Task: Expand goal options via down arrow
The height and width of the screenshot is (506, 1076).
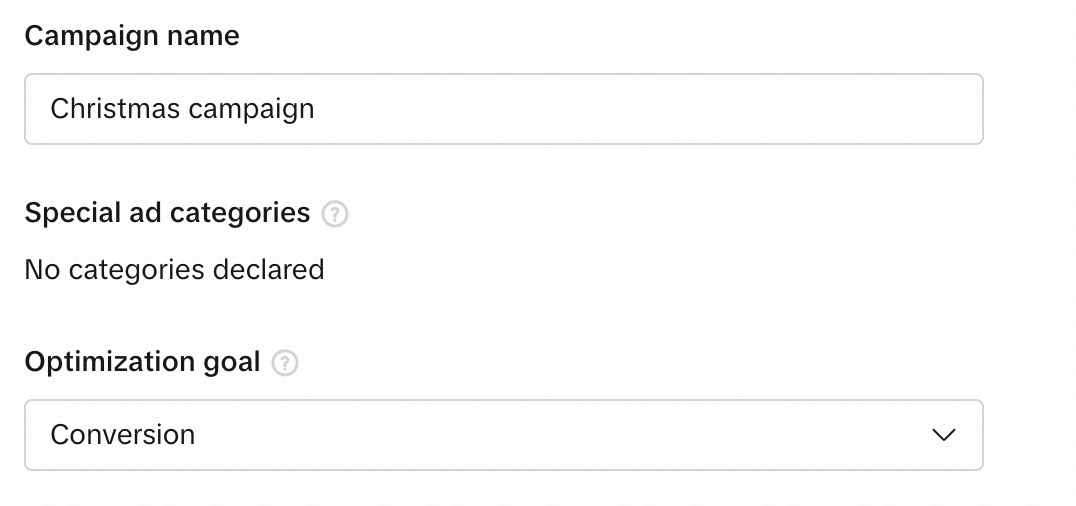Action: [x=943, y=435]
